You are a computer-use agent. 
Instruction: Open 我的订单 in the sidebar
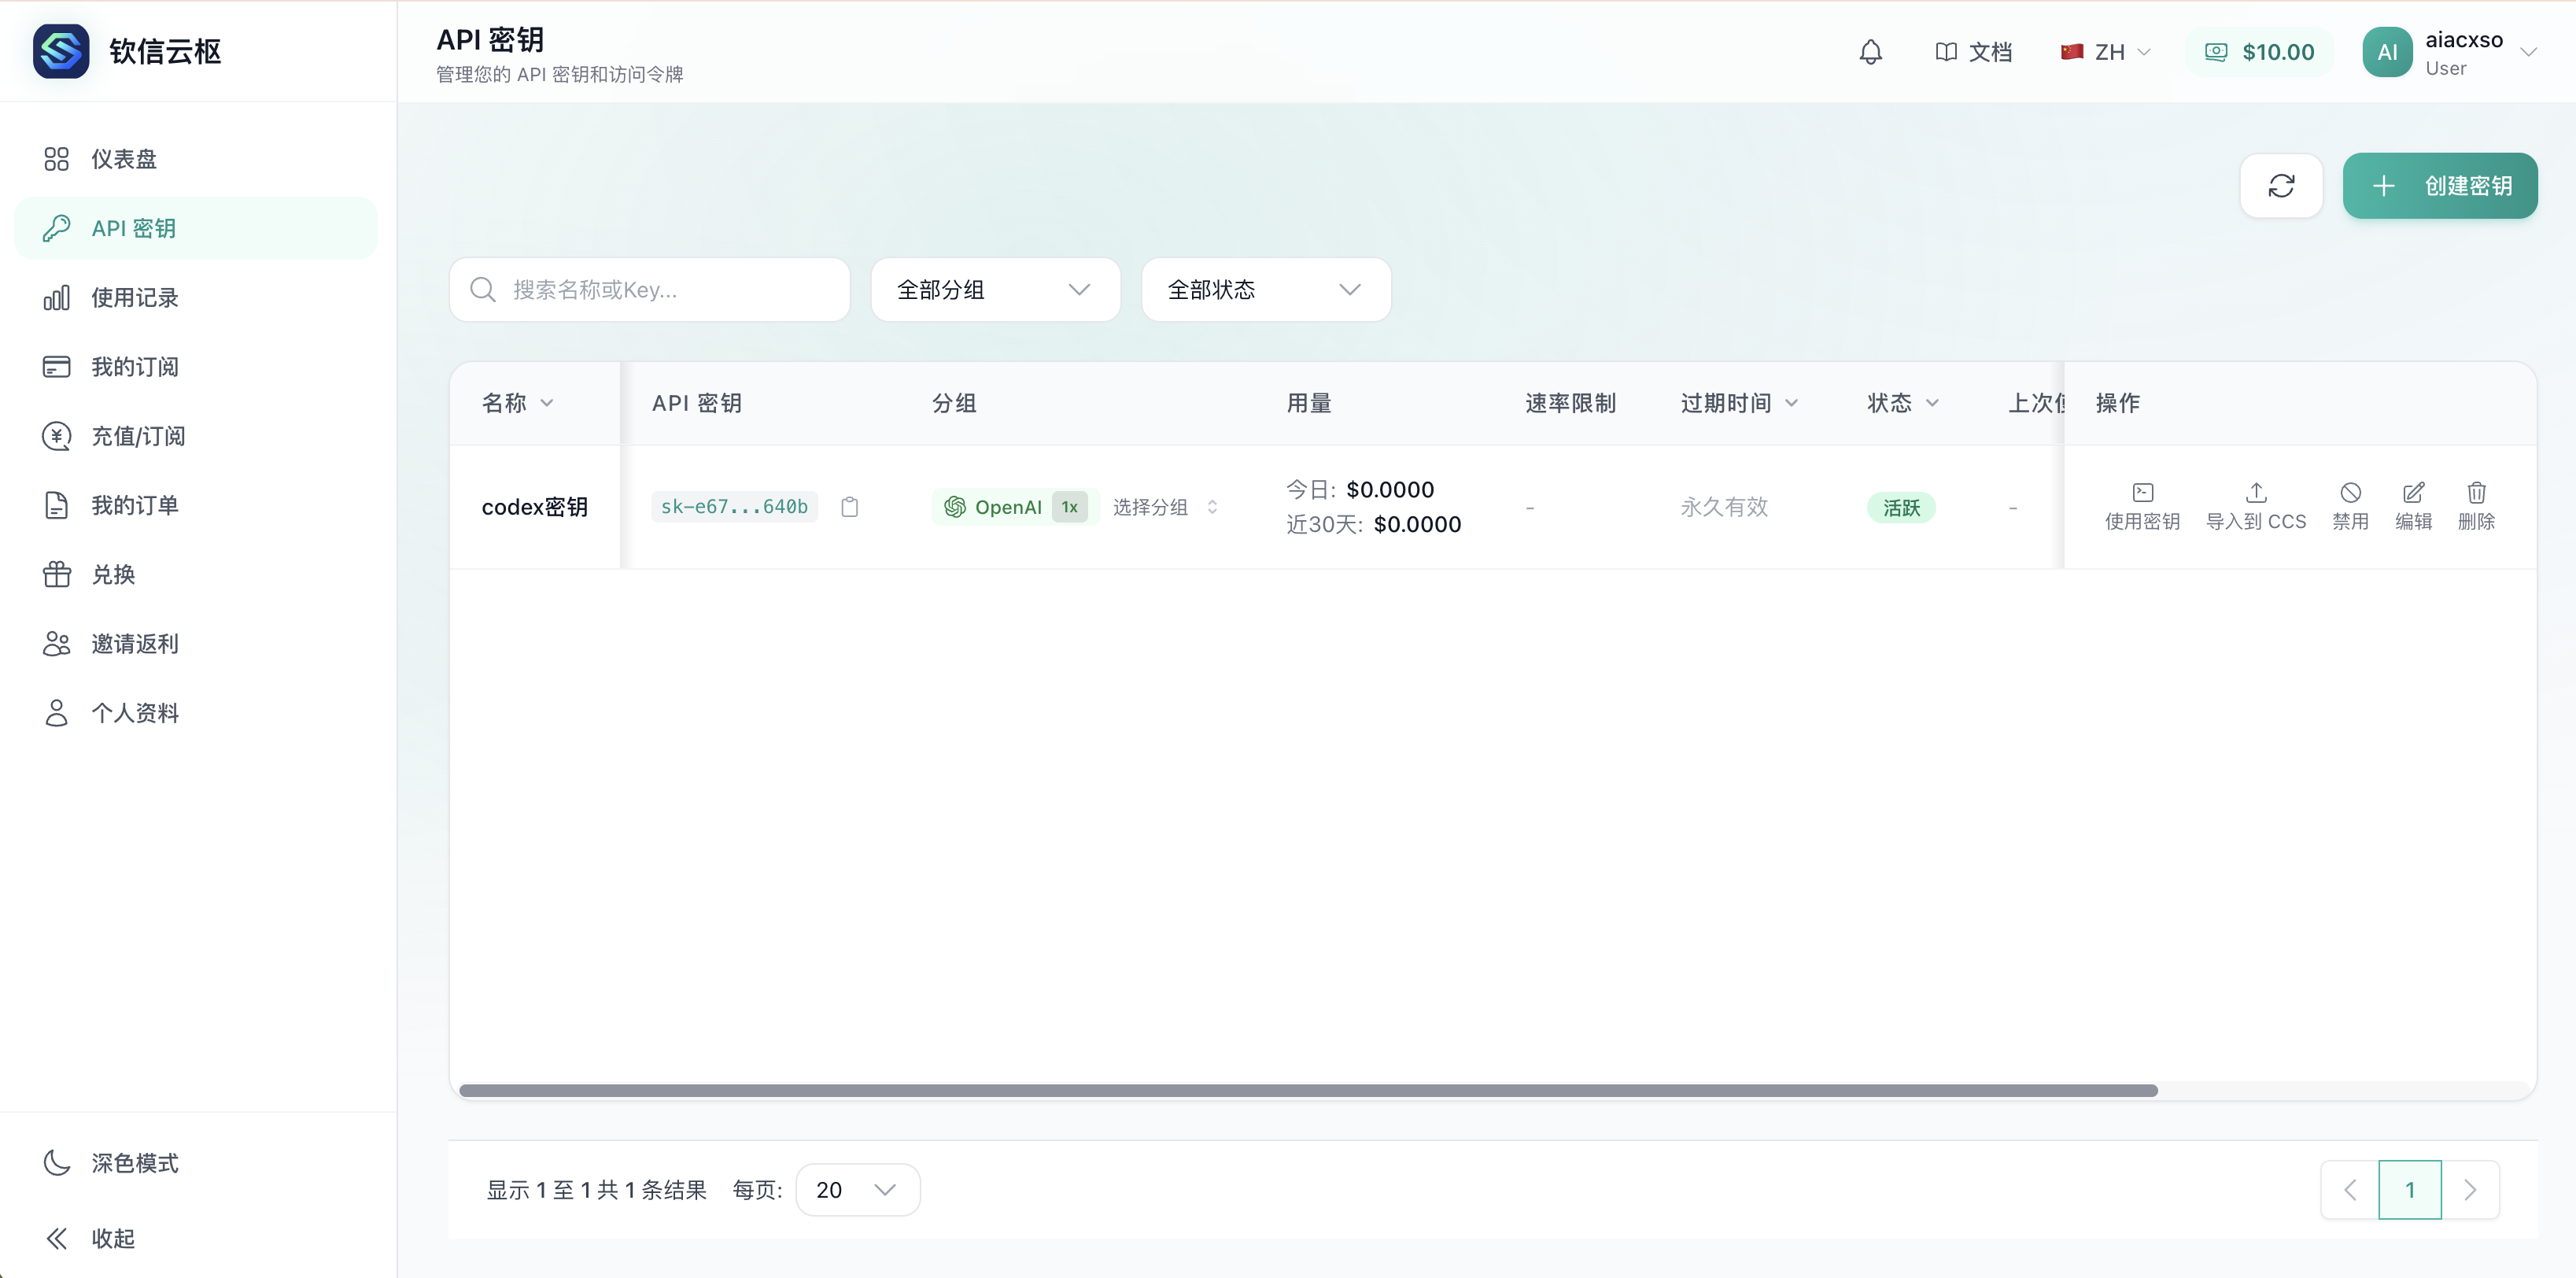coord(196,505)
